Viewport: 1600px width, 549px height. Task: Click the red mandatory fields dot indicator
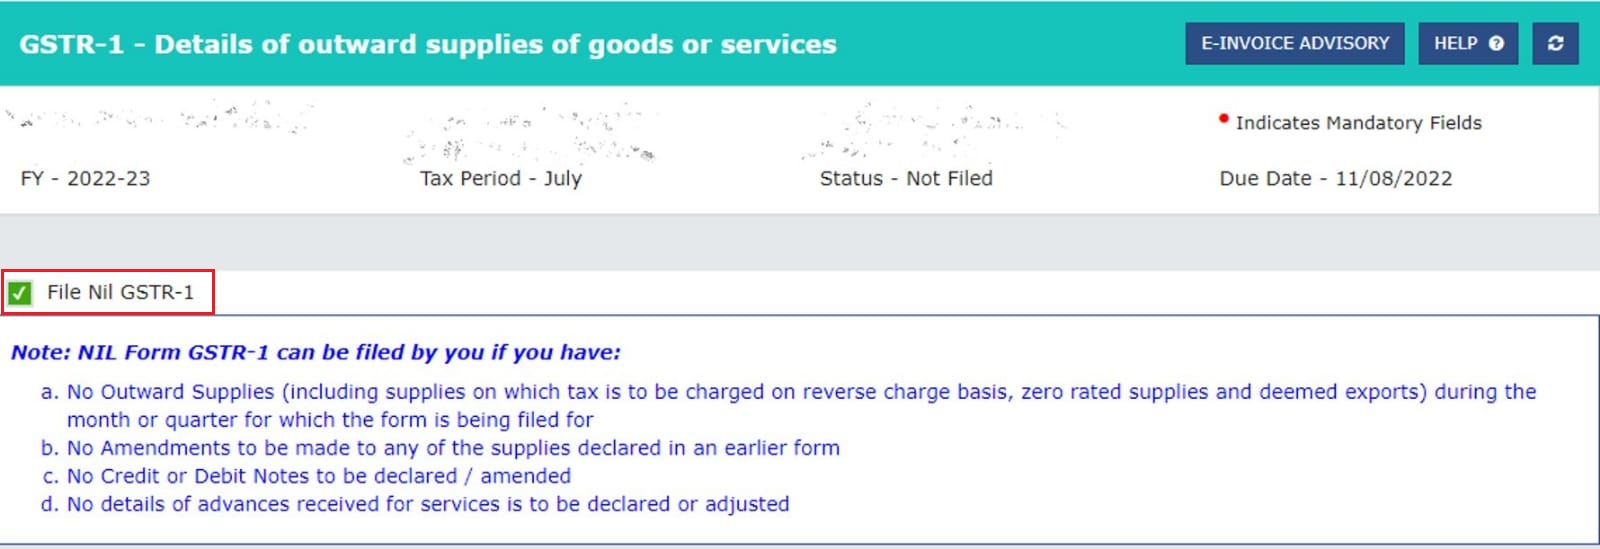pos(1223,119)
